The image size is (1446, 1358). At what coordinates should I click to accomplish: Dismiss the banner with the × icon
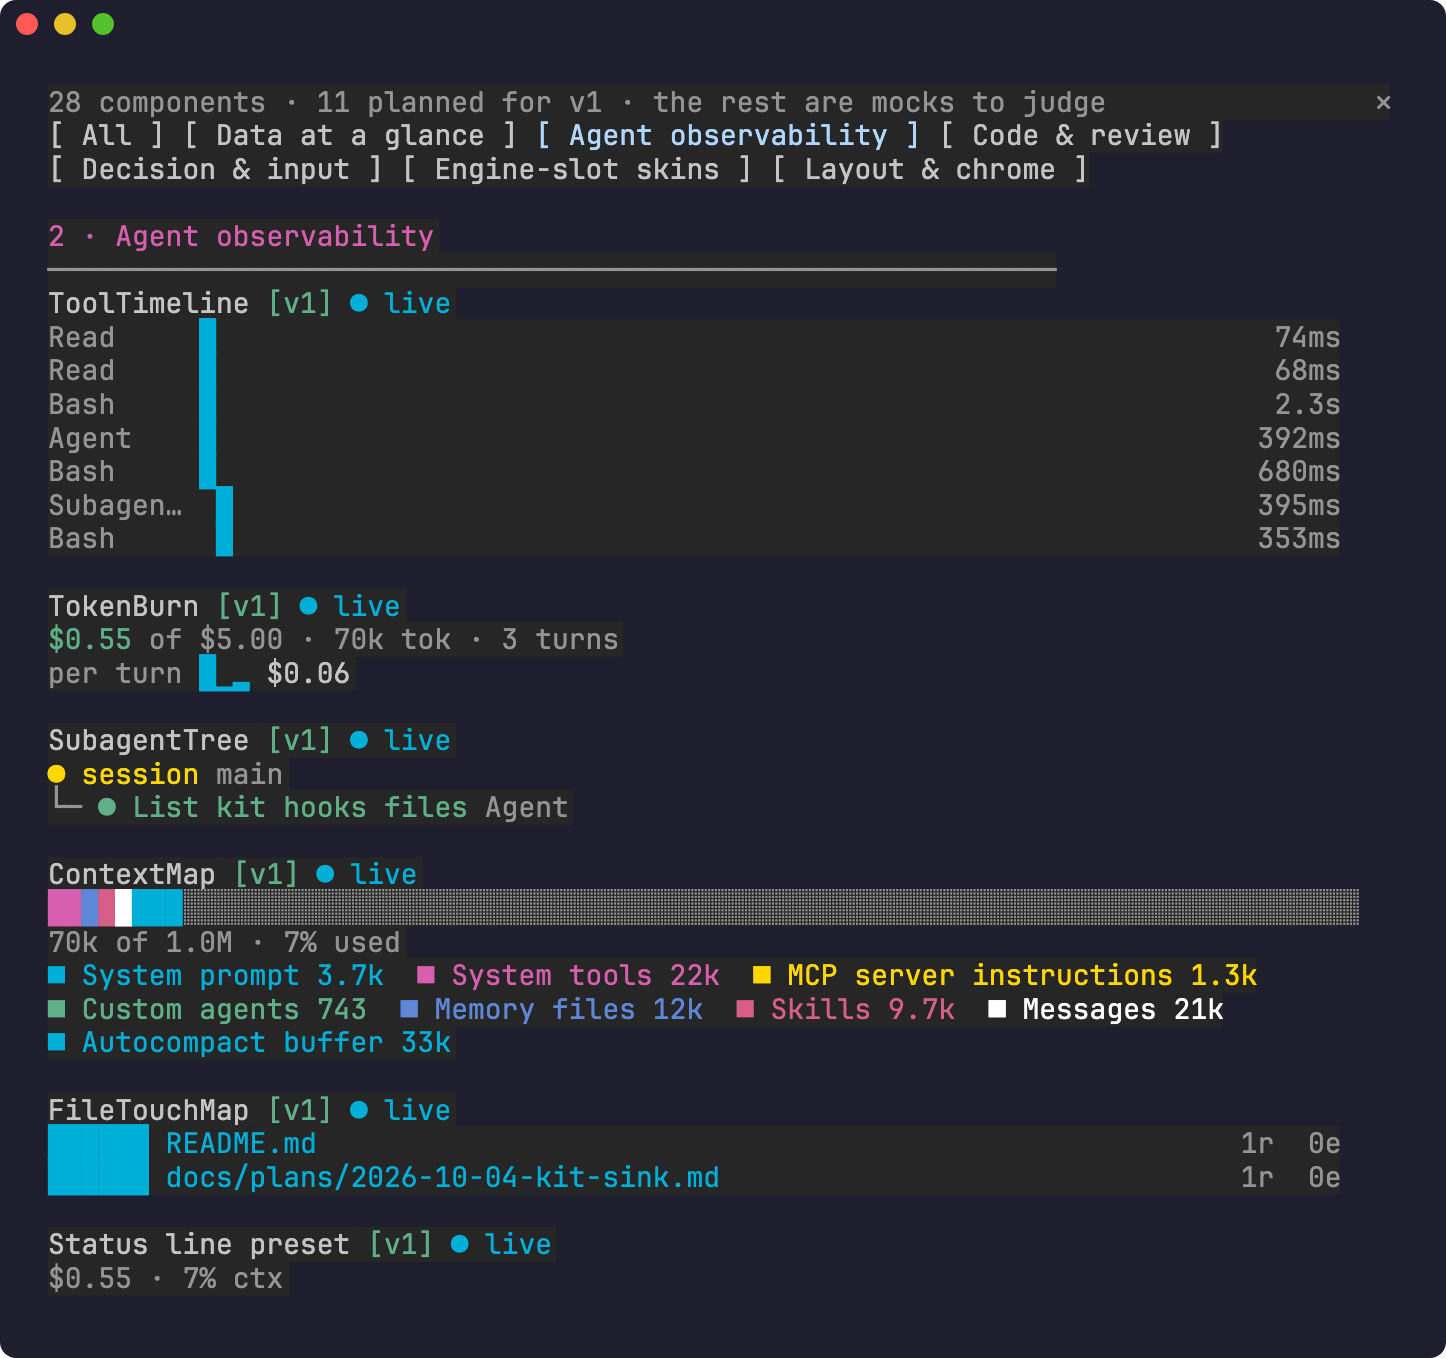click(1383, 102)
